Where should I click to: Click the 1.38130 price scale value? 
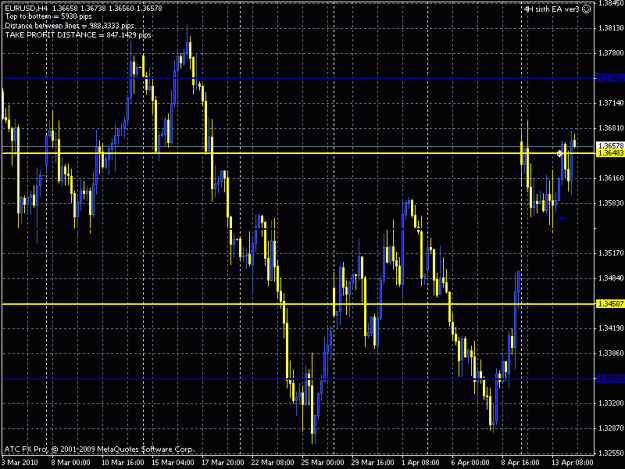[x=610, y=28]
